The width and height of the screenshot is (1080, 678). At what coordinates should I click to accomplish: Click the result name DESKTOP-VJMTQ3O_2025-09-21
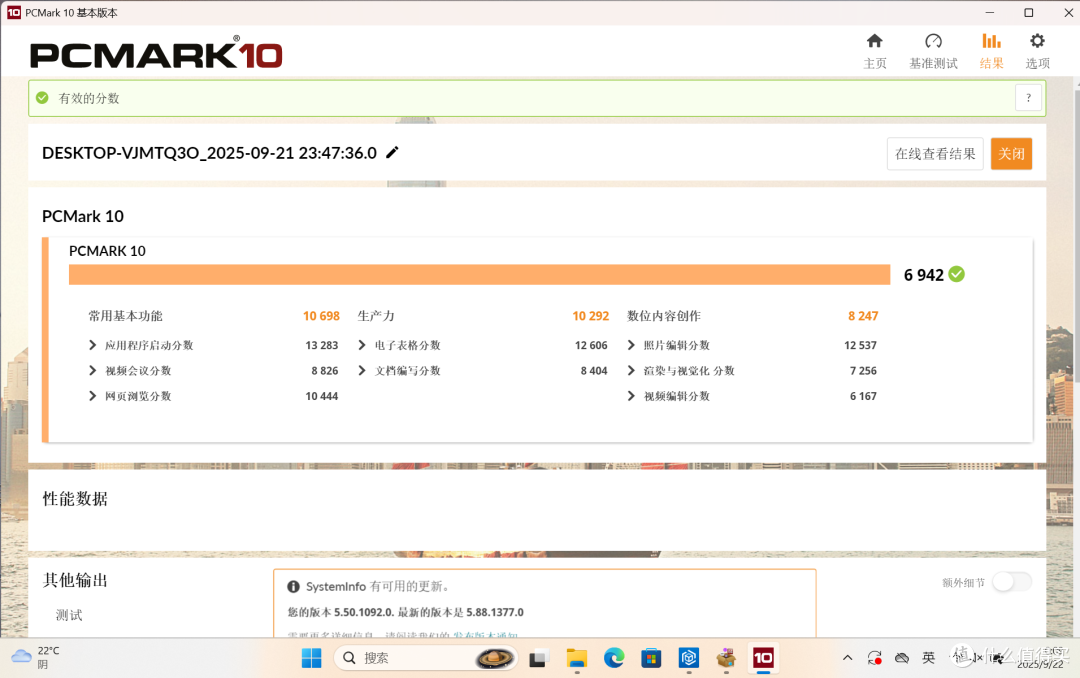pos(209,153)
